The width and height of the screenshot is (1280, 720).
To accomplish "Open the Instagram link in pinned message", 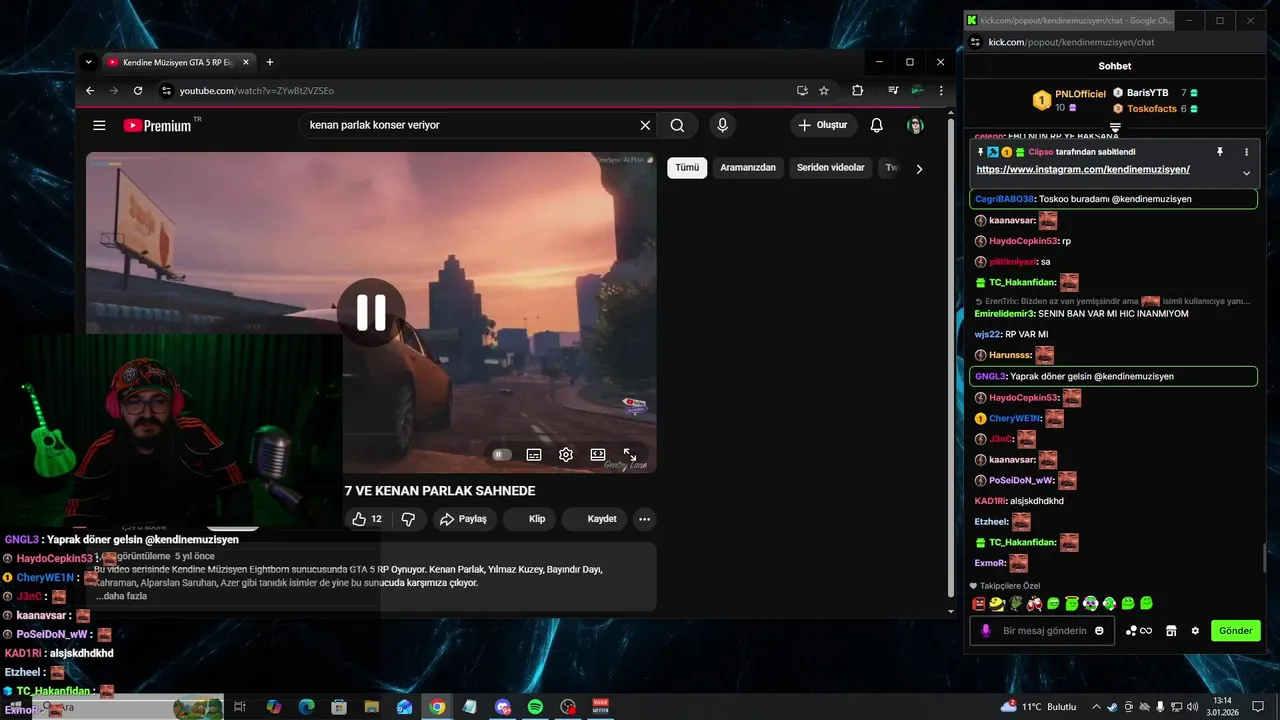I will point(1083,170).
